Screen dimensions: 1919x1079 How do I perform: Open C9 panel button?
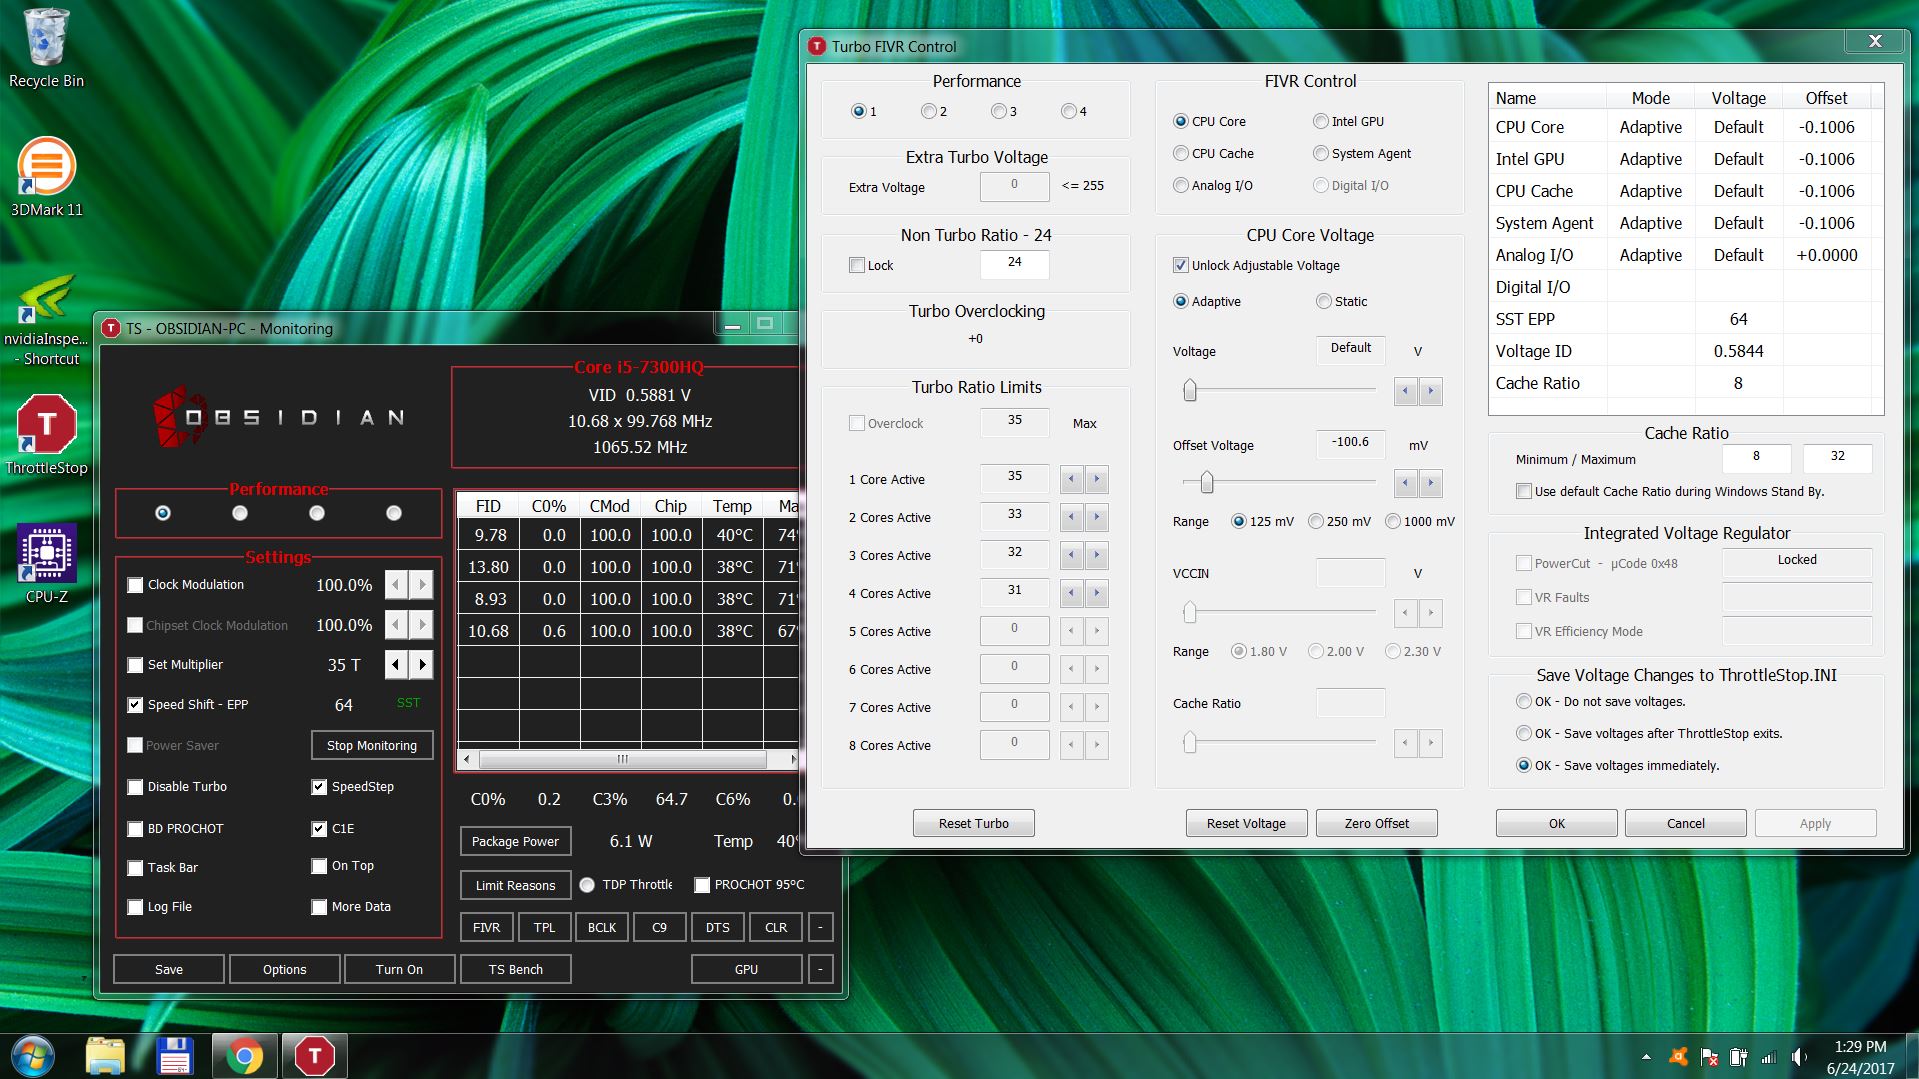[x=660, y=927]
